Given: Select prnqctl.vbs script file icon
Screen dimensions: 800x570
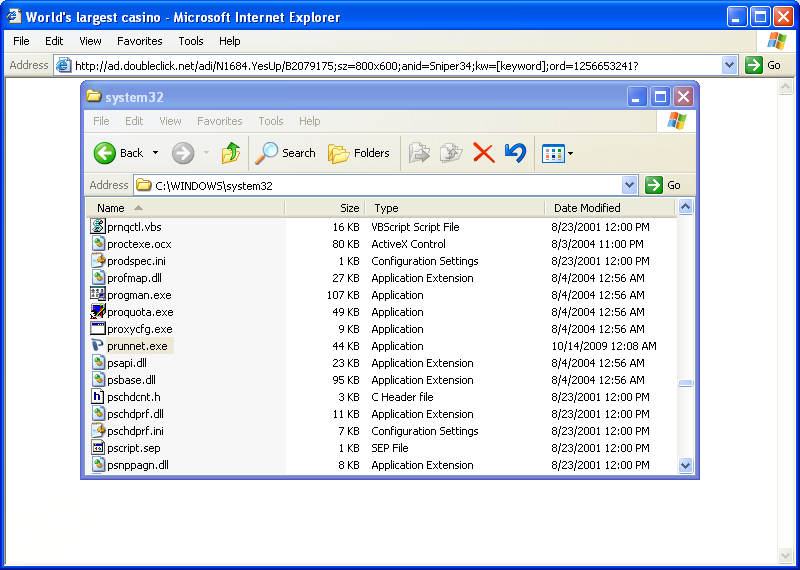Looking at the screenshot, I should pyautogui.click(x=98, y=227).
